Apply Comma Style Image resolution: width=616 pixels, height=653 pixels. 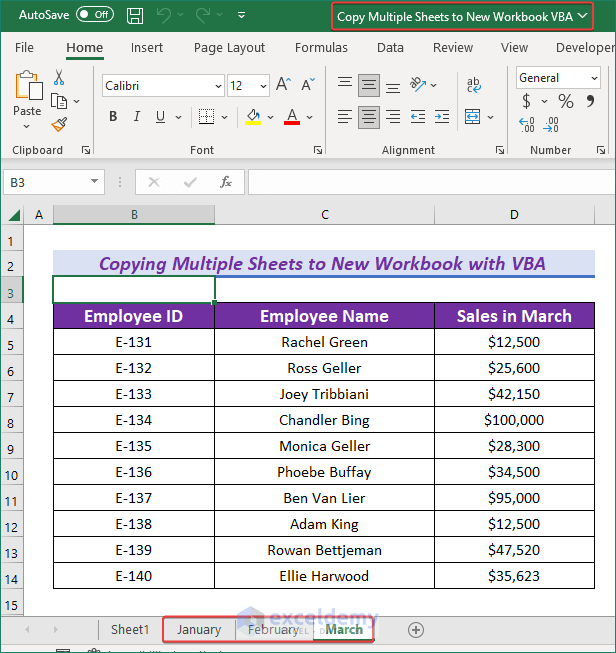590,101
